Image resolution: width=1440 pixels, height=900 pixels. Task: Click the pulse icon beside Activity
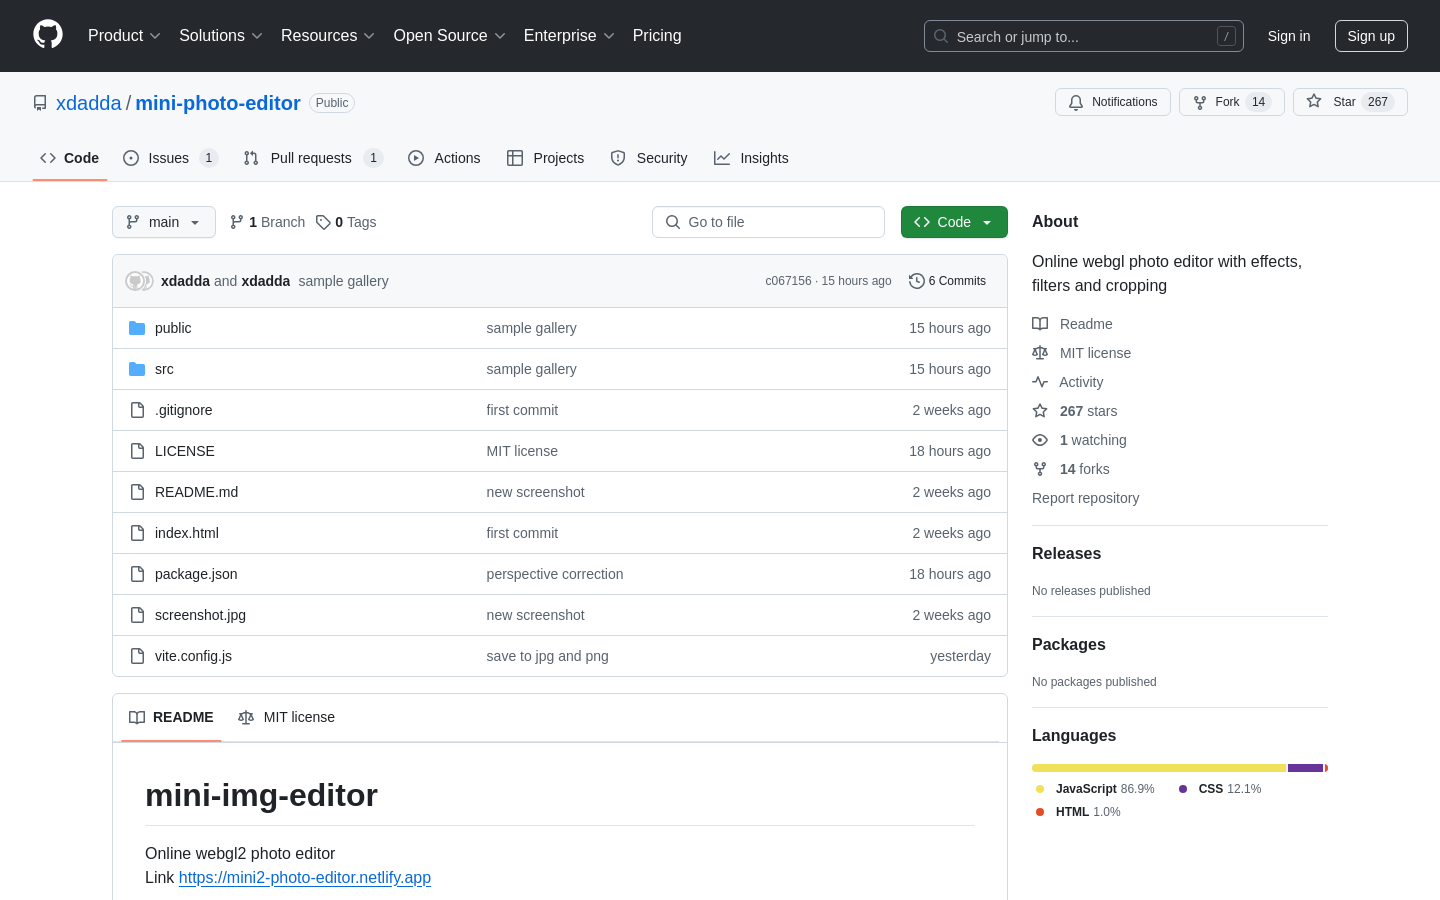[1040, 382]
